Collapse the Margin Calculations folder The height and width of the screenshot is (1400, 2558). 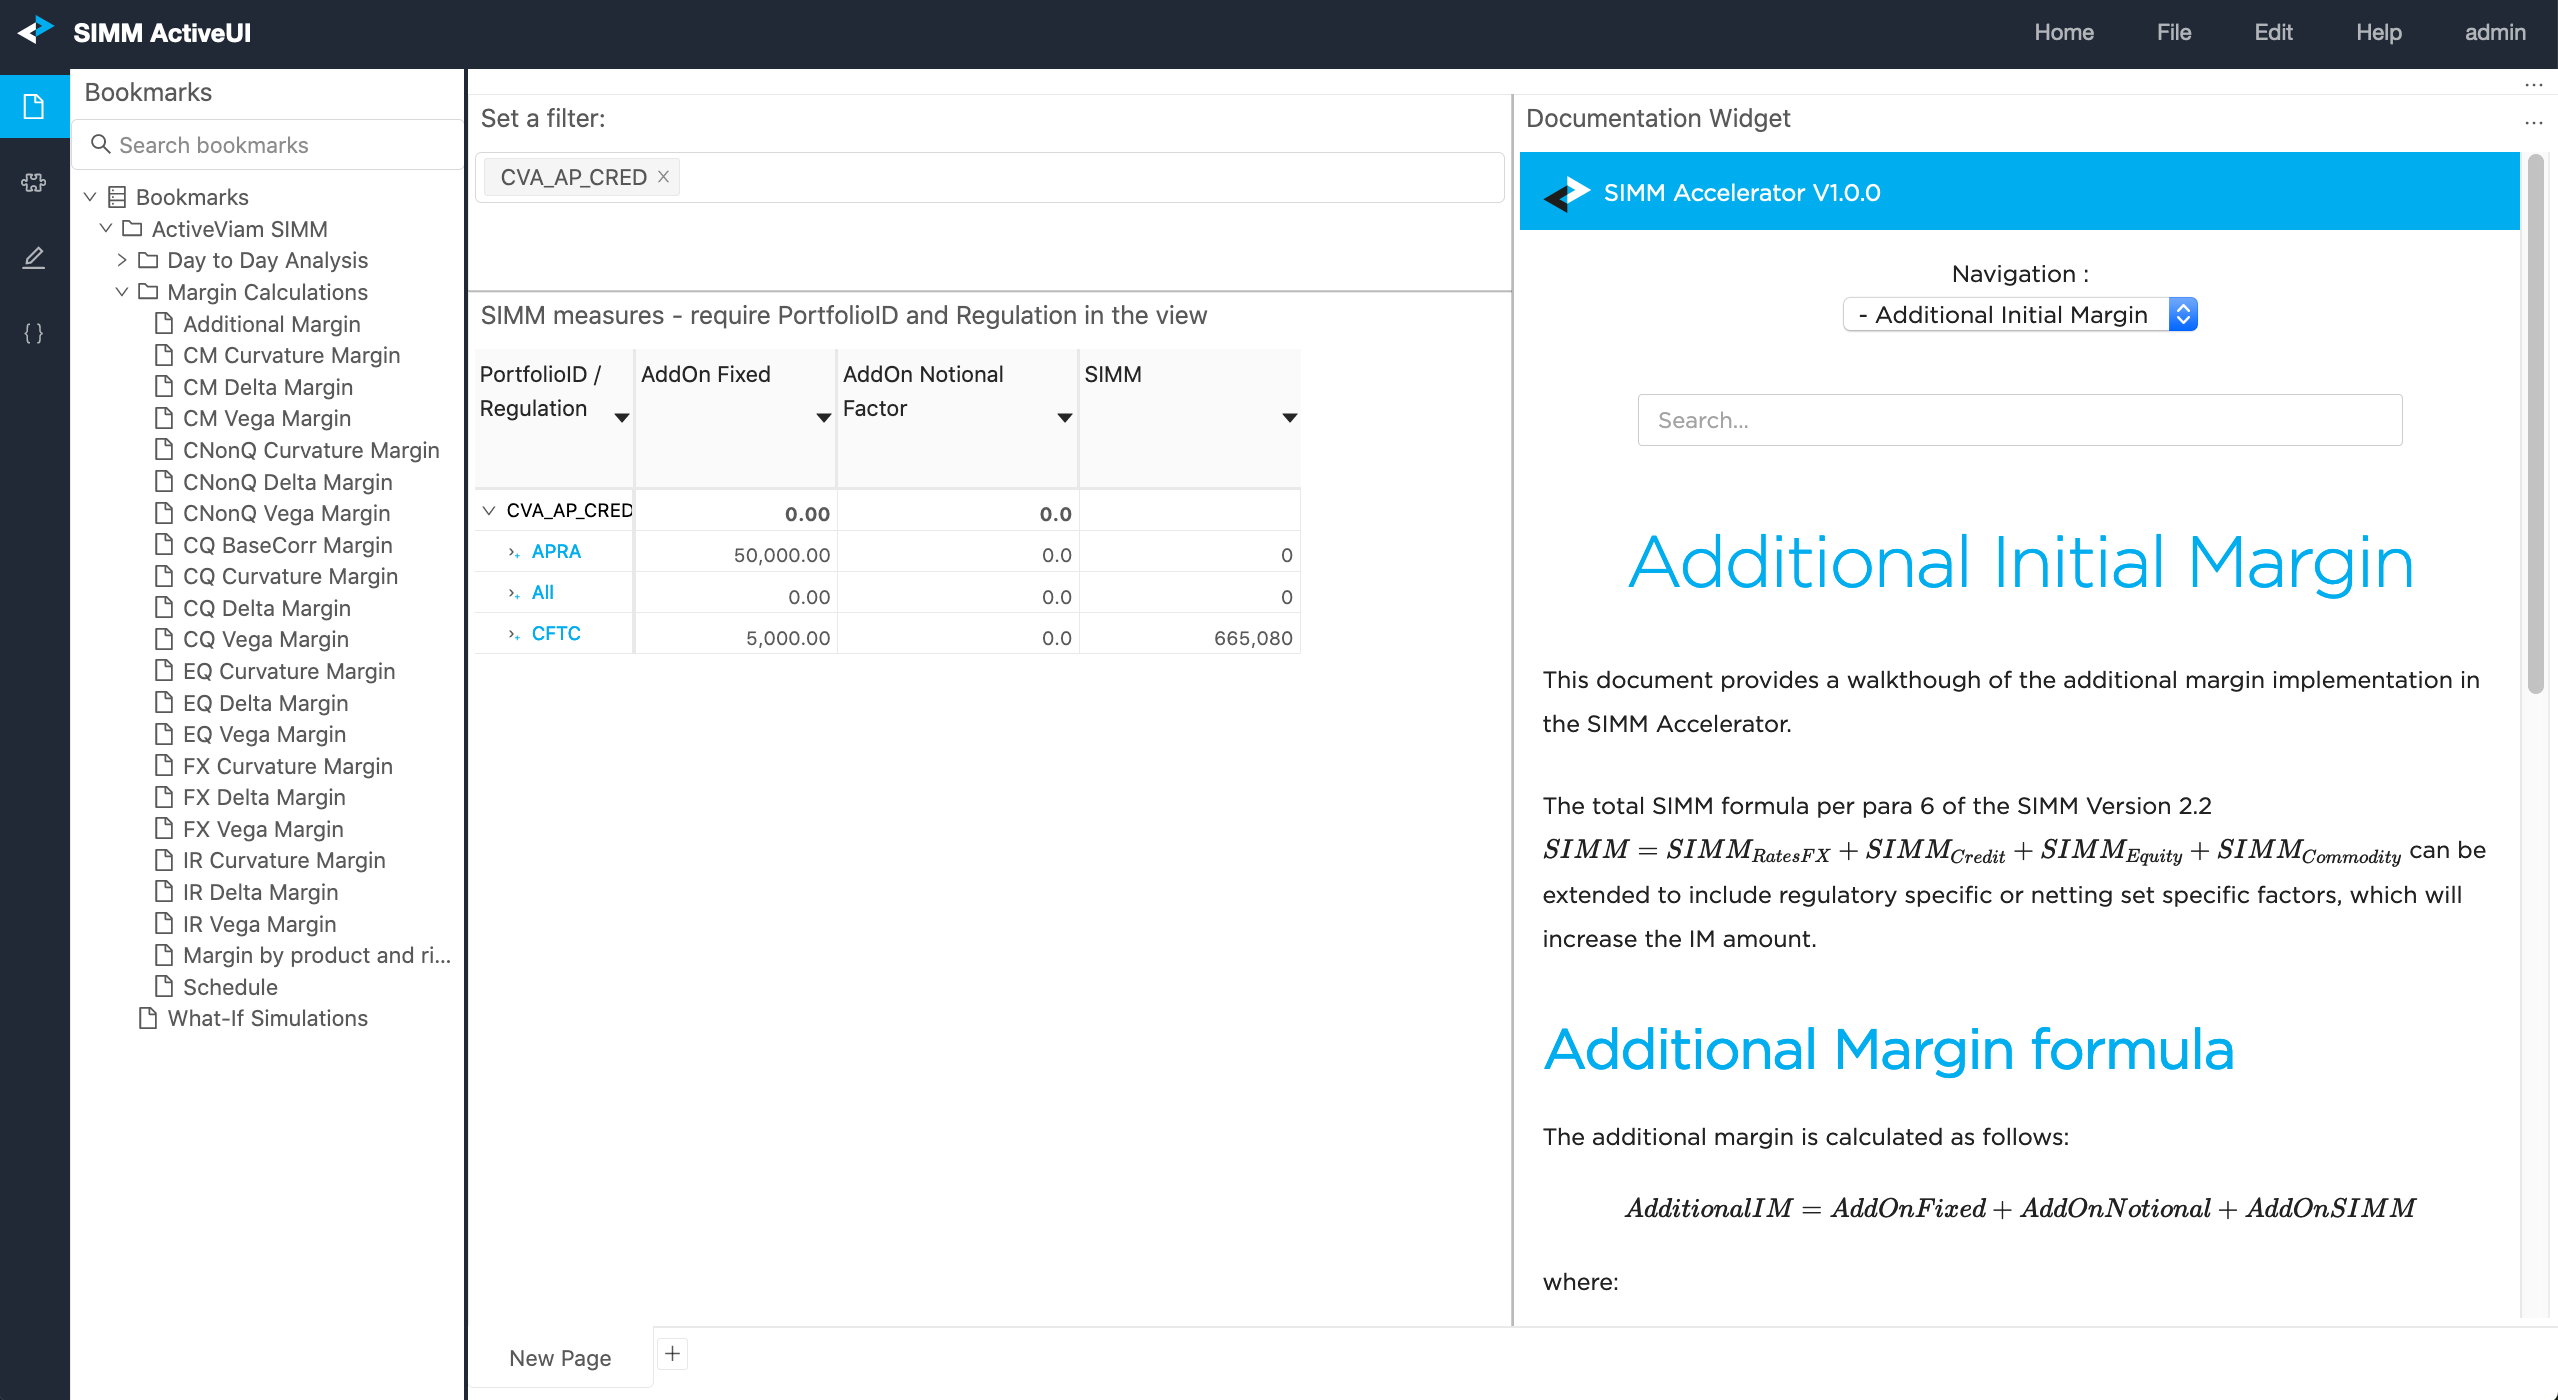pos(122,292)
